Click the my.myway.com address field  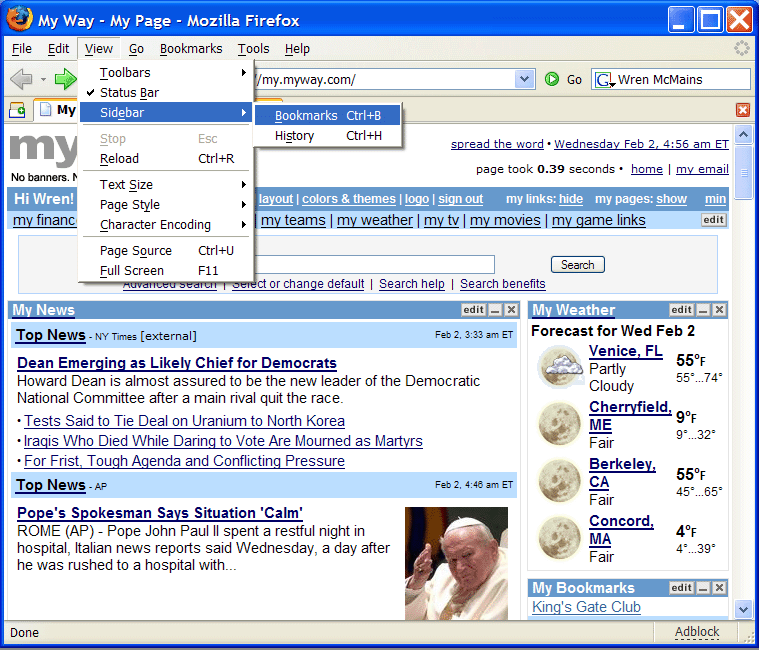[385, 79]
